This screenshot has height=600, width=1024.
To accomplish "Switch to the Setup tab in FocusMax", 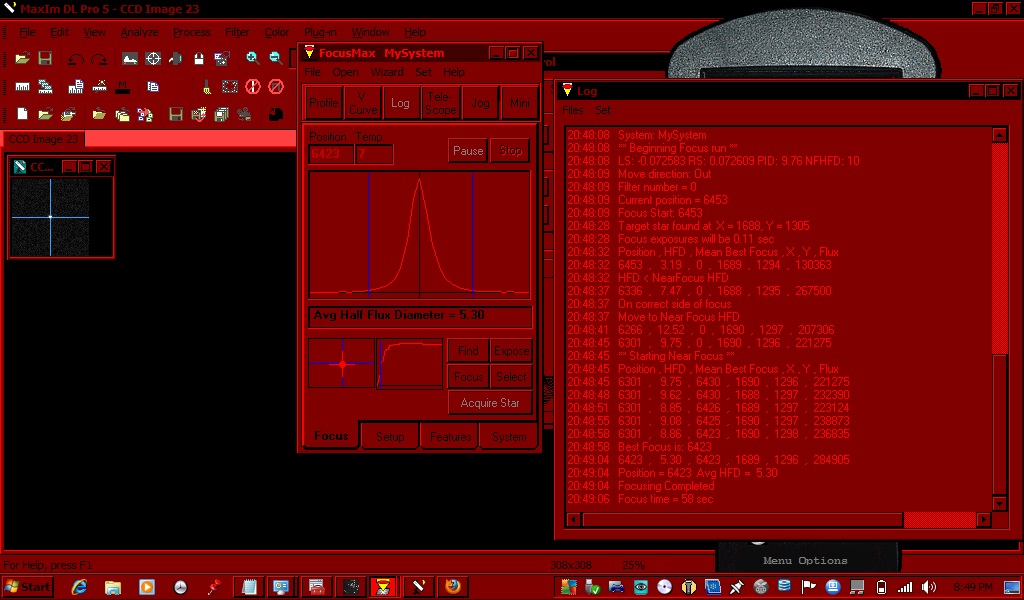I will [390, 437].
